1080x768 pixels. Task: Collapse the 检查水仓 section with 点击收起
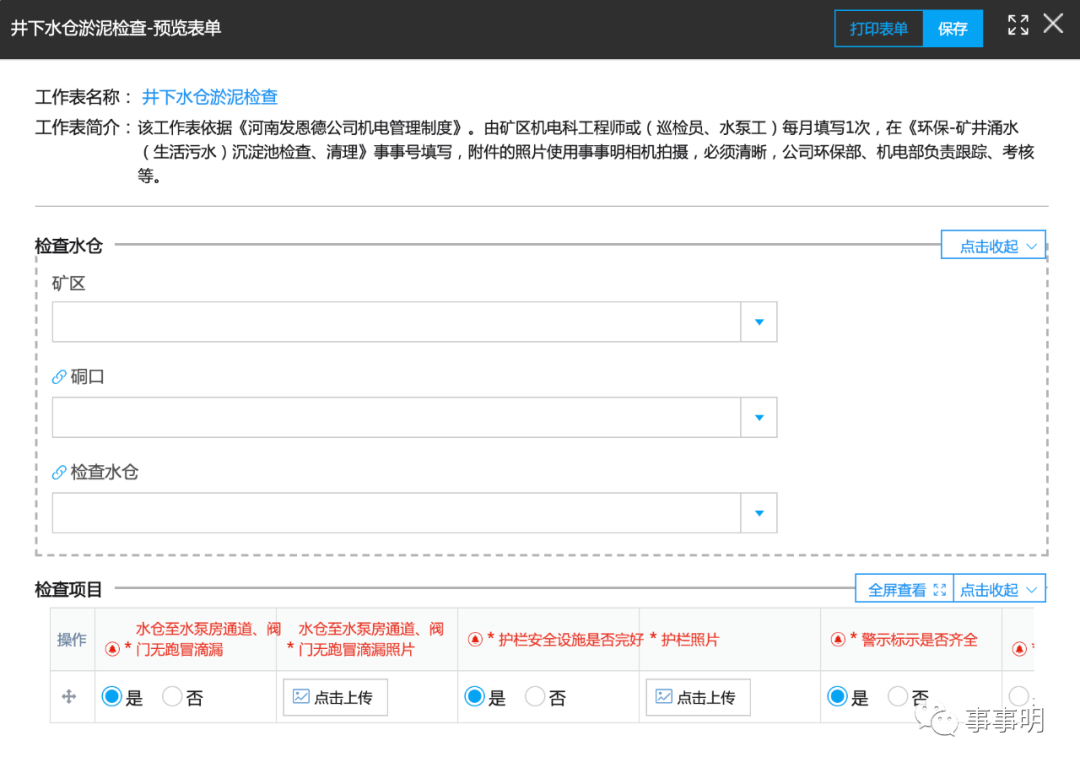(x=993, y=246)
